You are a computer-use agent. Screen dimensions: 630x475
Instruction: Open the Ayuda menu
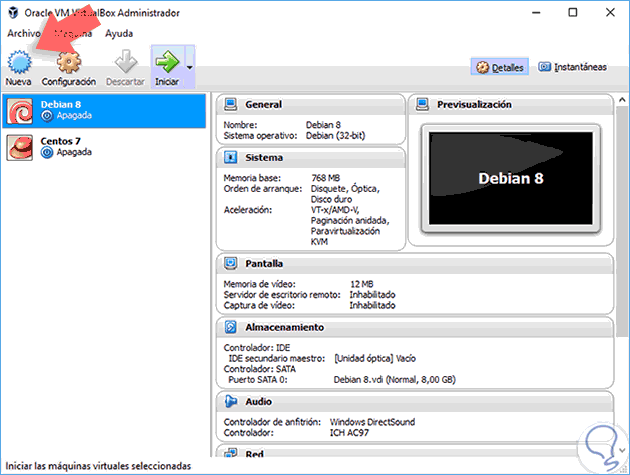(119, 33)
